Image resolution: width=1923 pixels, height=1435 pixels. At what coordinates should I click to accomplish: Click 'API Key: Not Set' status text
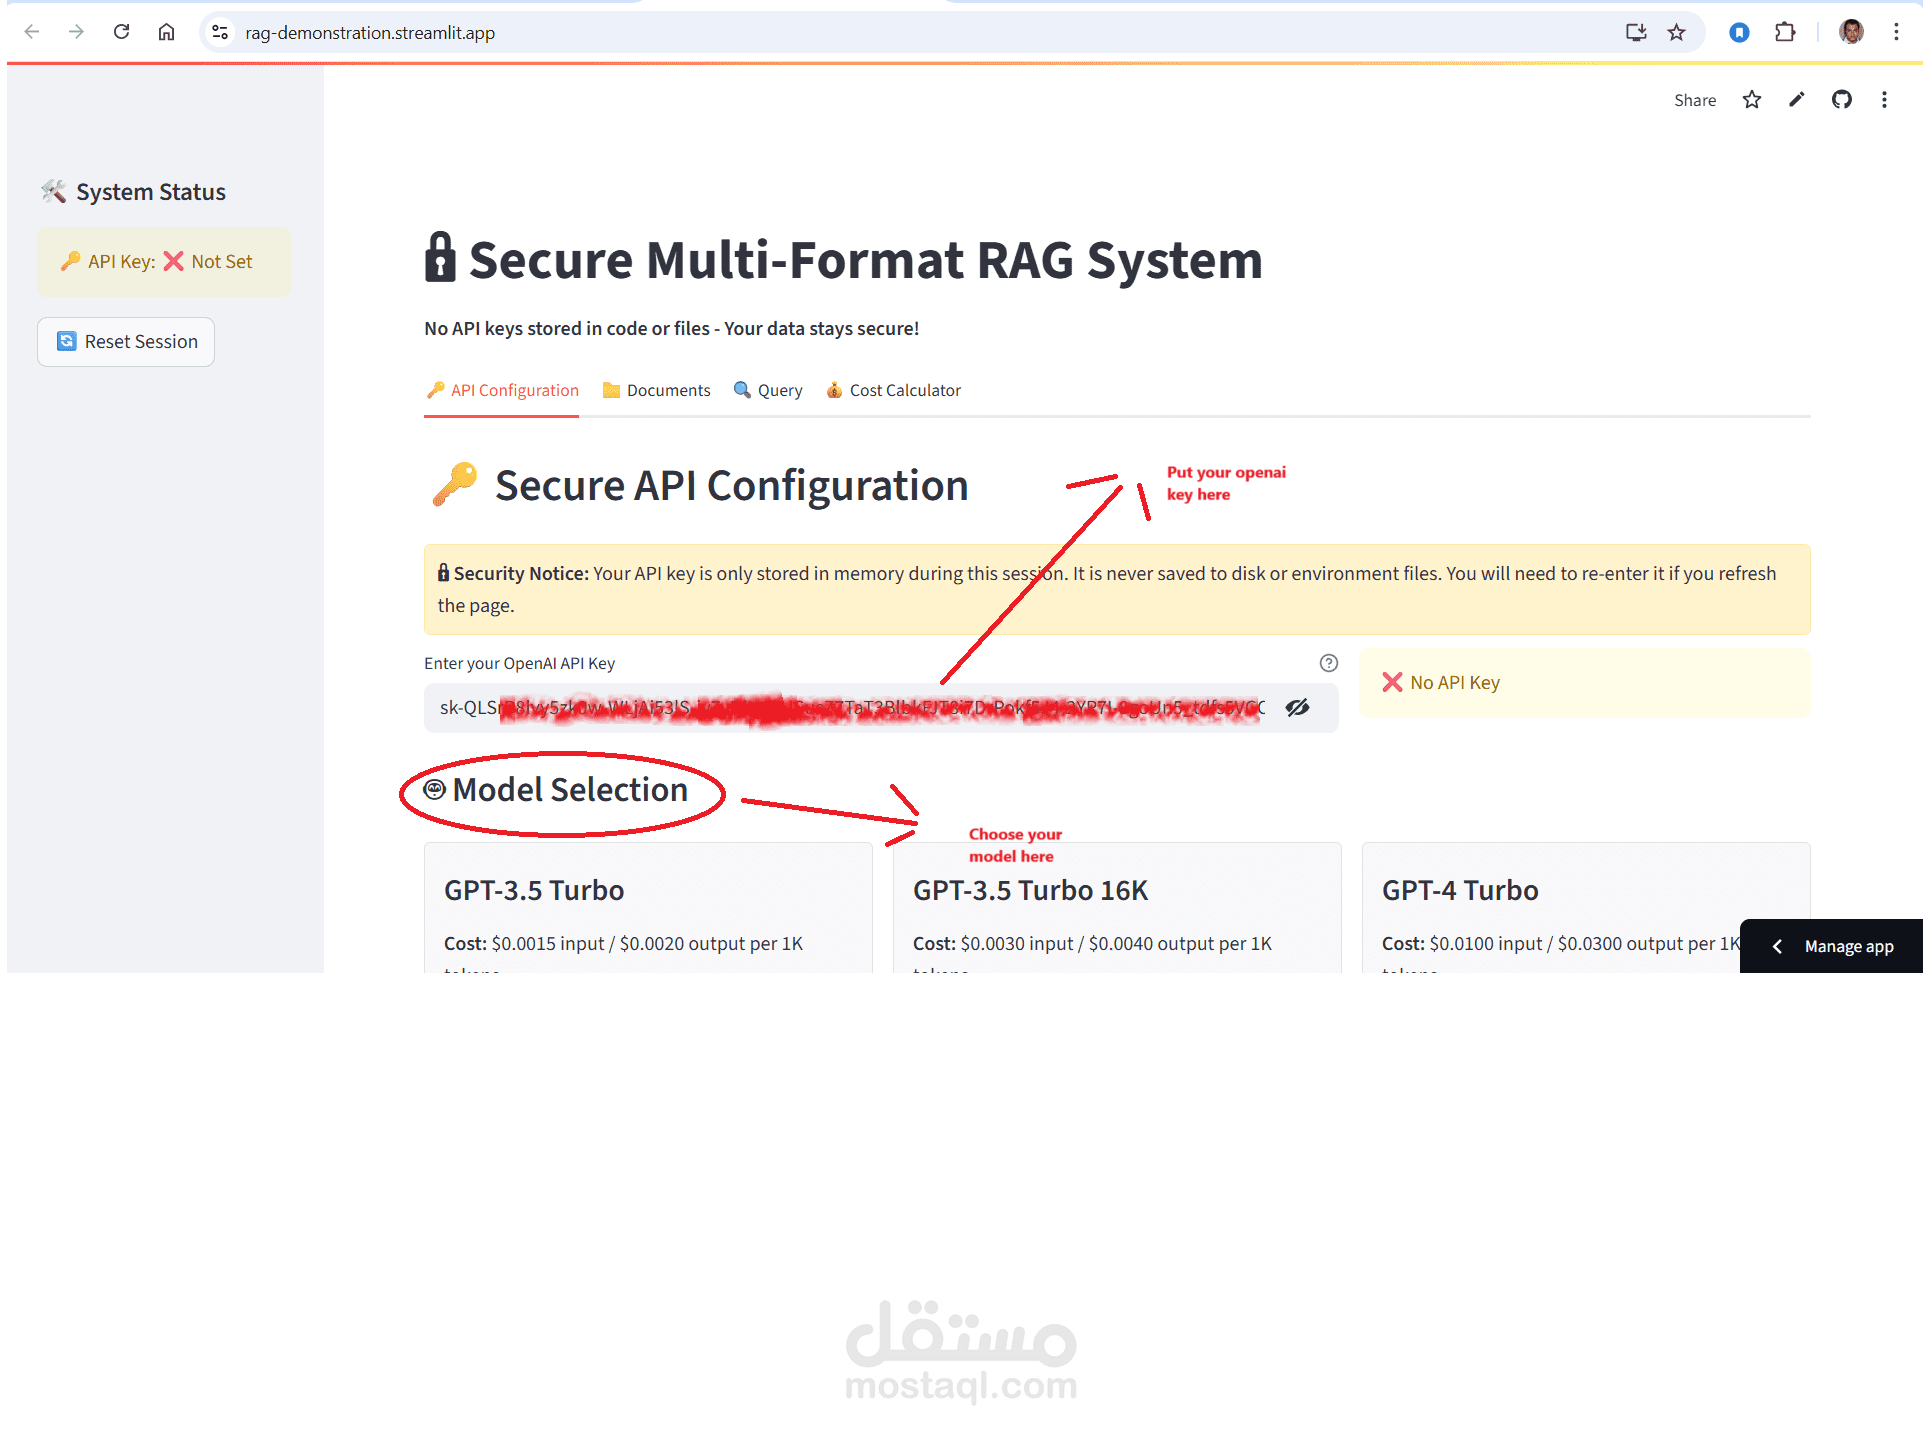pyautogui.click(x=157, y=262)
